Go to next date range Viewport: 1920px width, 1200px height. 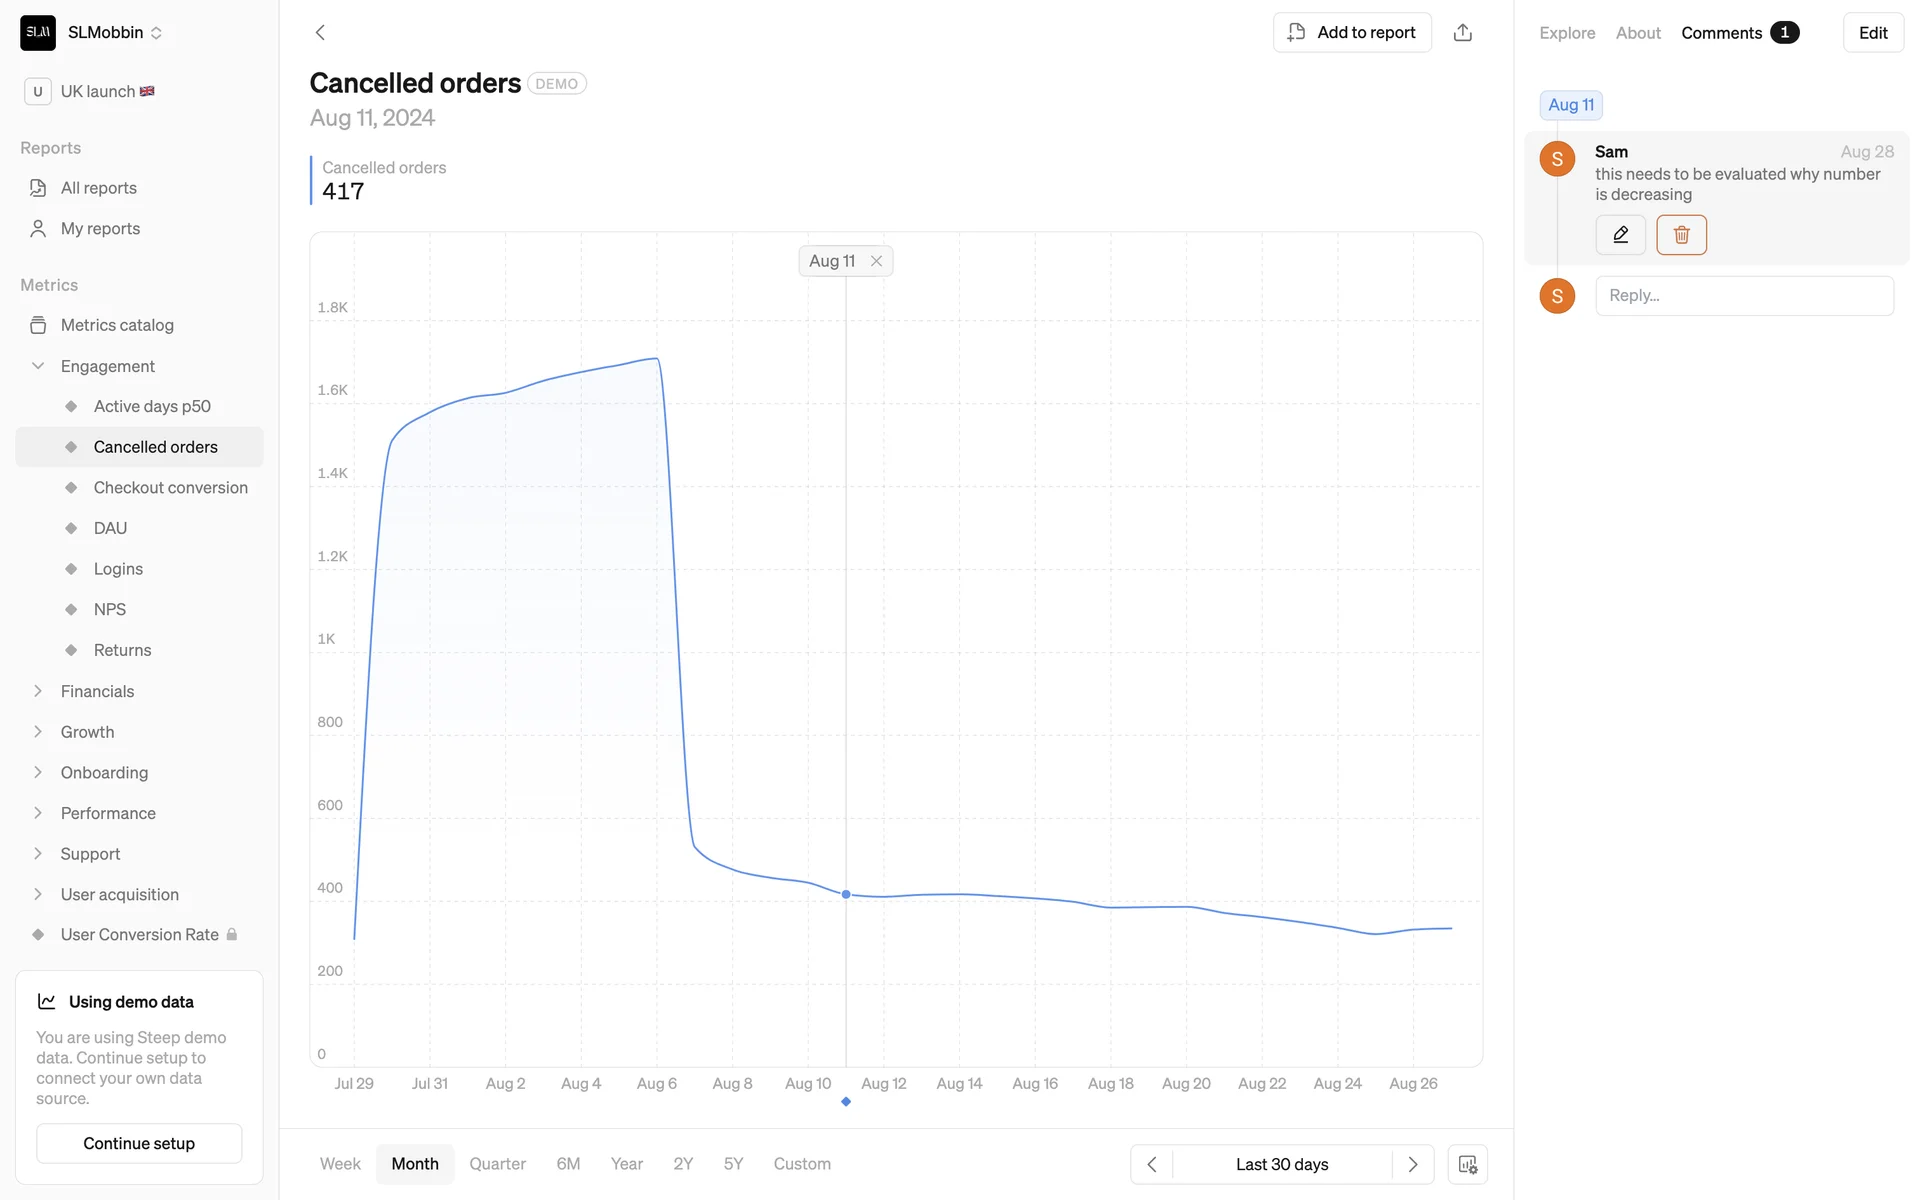(x=1412, y=1164)
